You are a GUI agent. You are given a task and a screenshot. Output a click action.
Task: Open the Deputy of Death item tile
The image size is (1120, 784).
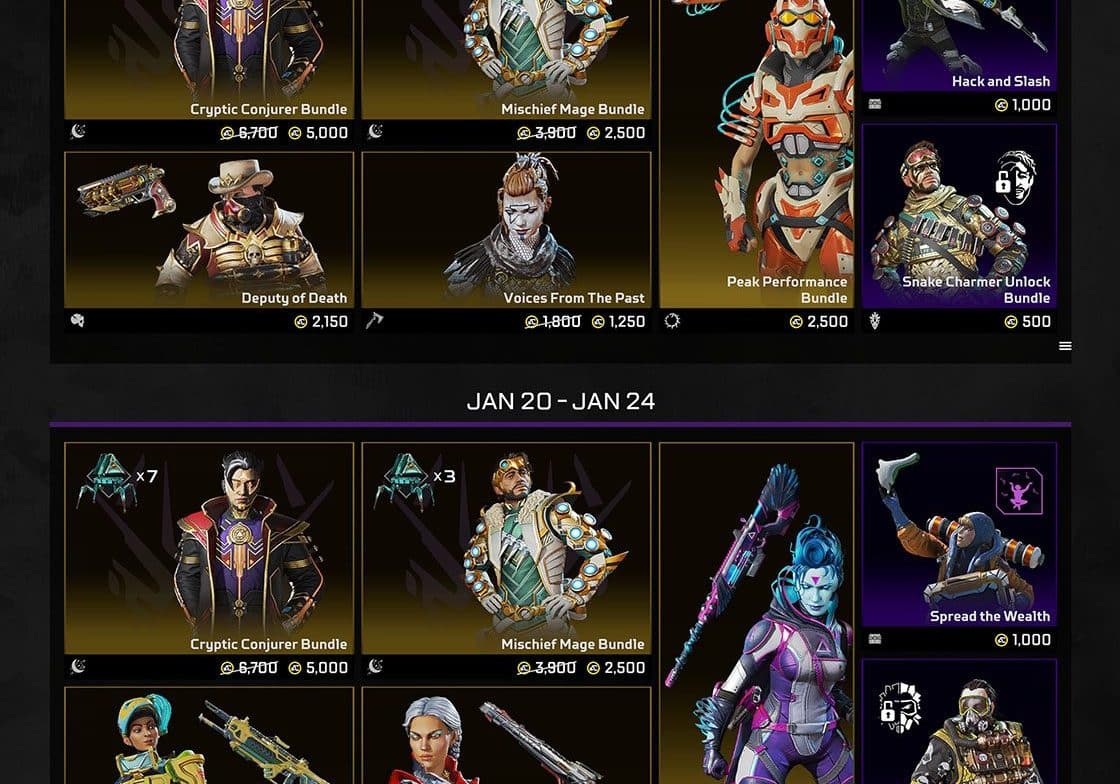(209, 230)
